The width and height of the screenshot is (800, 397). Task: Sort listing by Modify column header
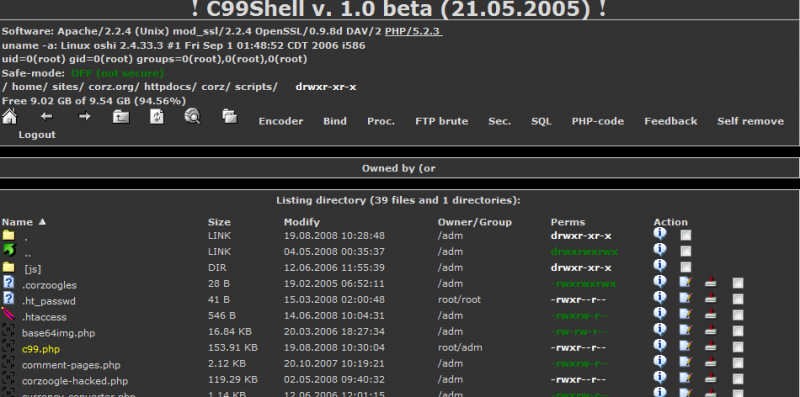pos(302,222)
